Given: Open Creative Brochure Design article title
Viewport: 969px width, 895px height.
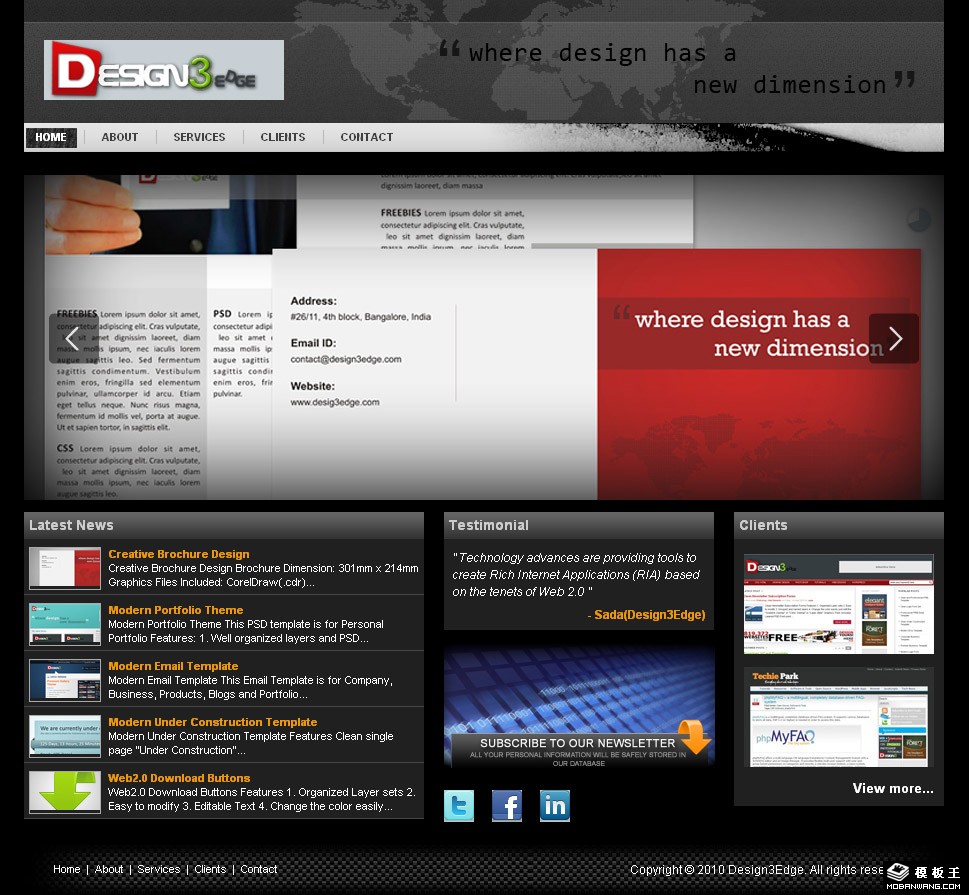Looking at the screenshot, I should coord(179,554).
